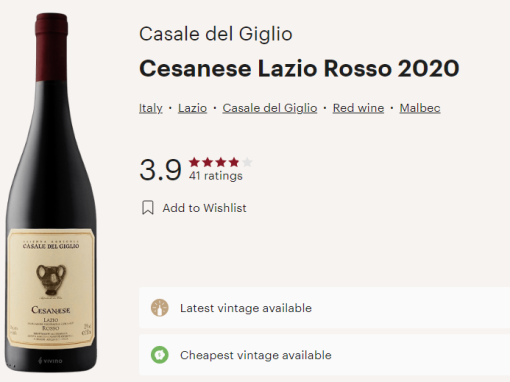510x382 pixels.
Task: Click the Wishlist bookmark icon
Action: (148, 208)
